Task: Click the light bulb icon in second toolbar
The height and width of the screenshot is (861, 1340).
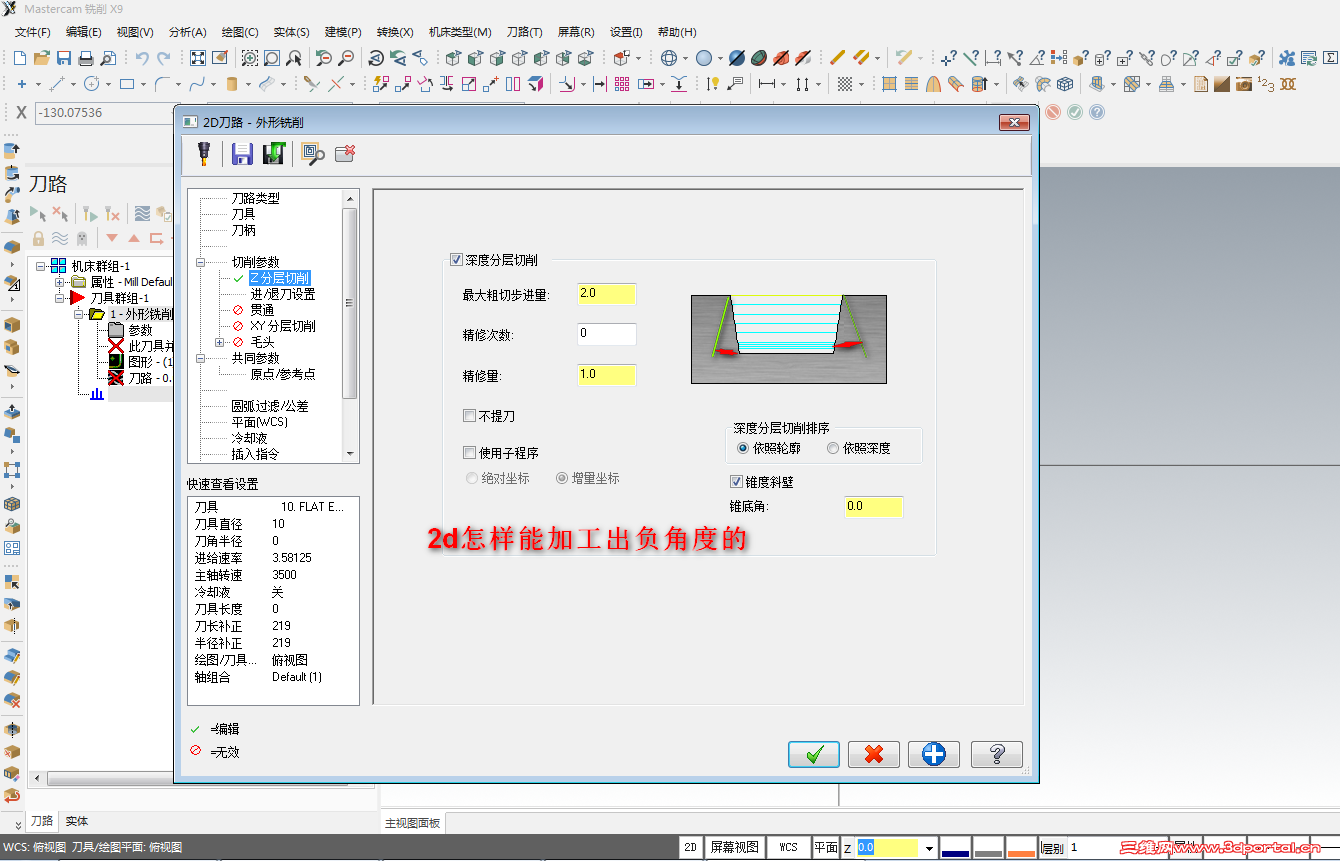Action: 713,84
